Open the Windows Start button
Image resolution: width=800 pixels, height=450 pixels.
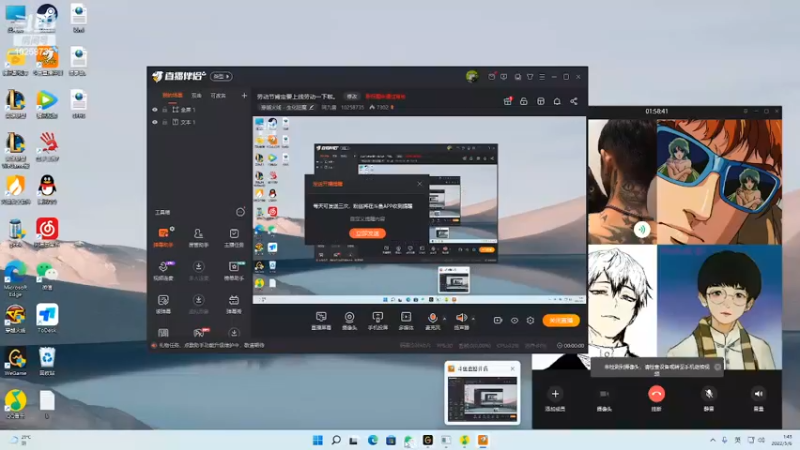[317, 440]
